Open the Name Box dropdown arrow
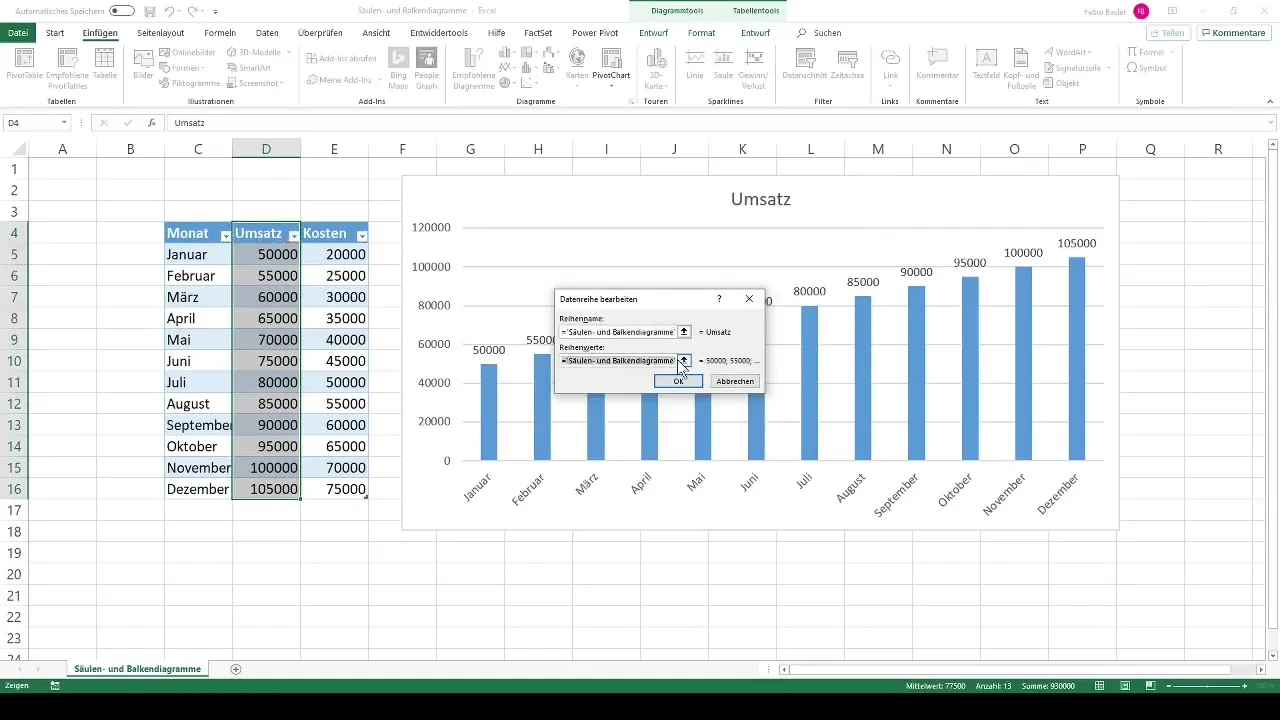 click(64, 122)
